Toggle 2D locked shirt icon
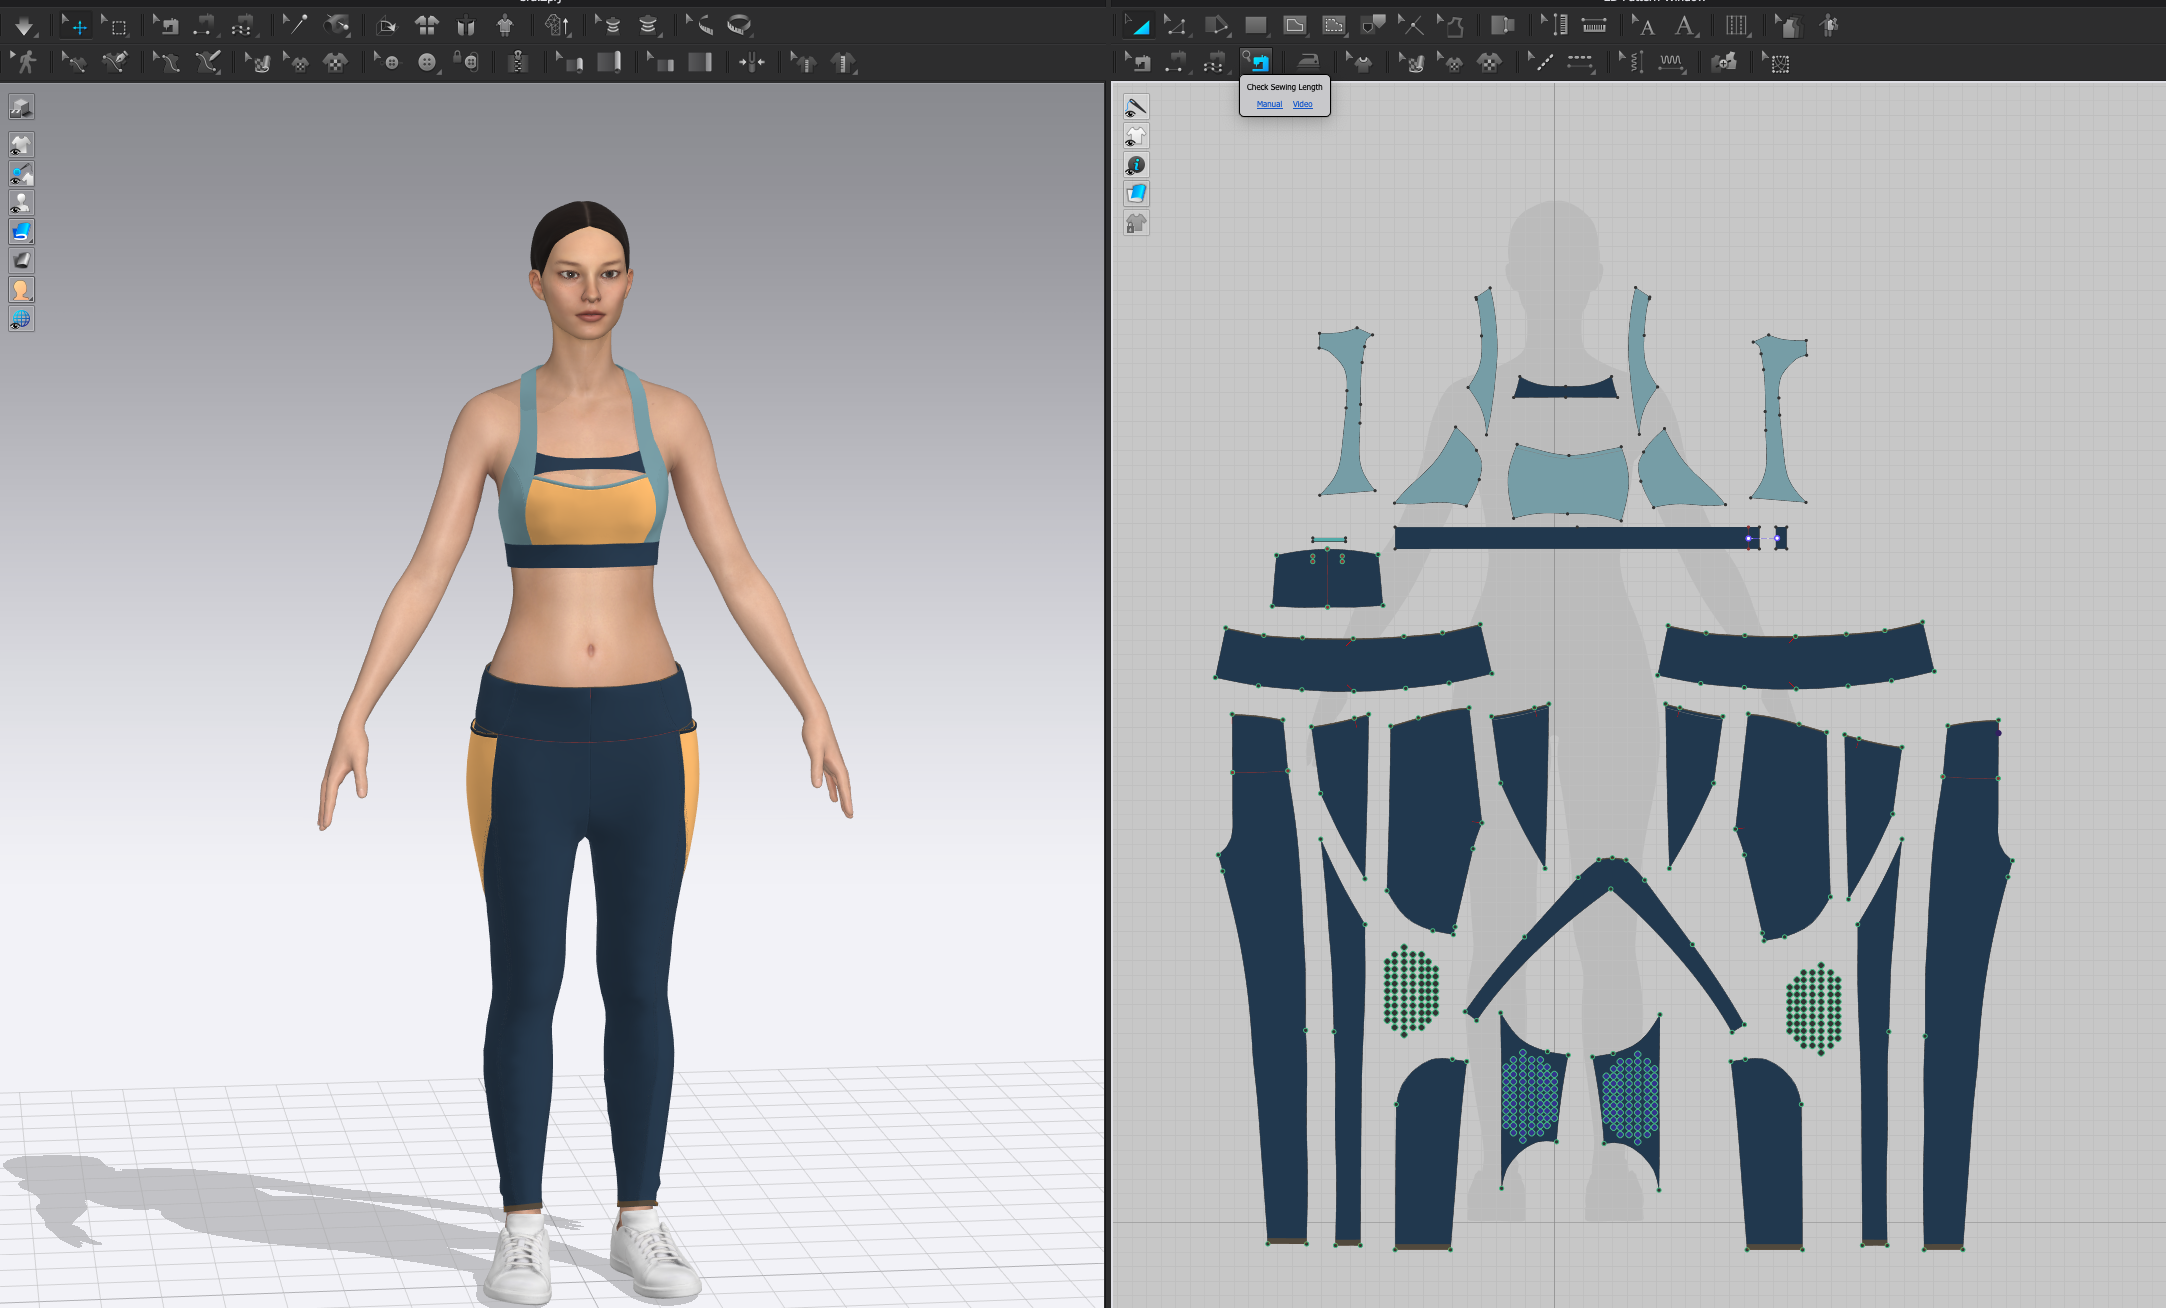 [x=1136, y=223]
